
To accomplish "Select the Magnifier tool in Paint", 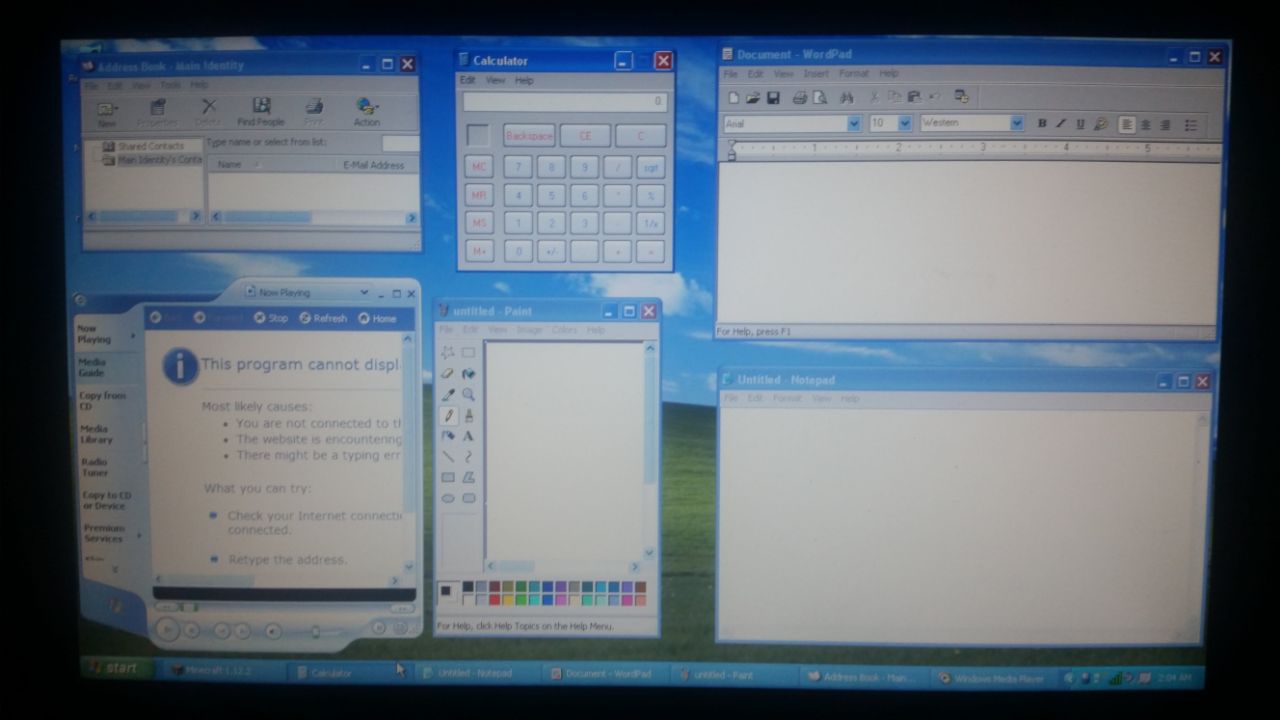I will [x=468, y=394].
